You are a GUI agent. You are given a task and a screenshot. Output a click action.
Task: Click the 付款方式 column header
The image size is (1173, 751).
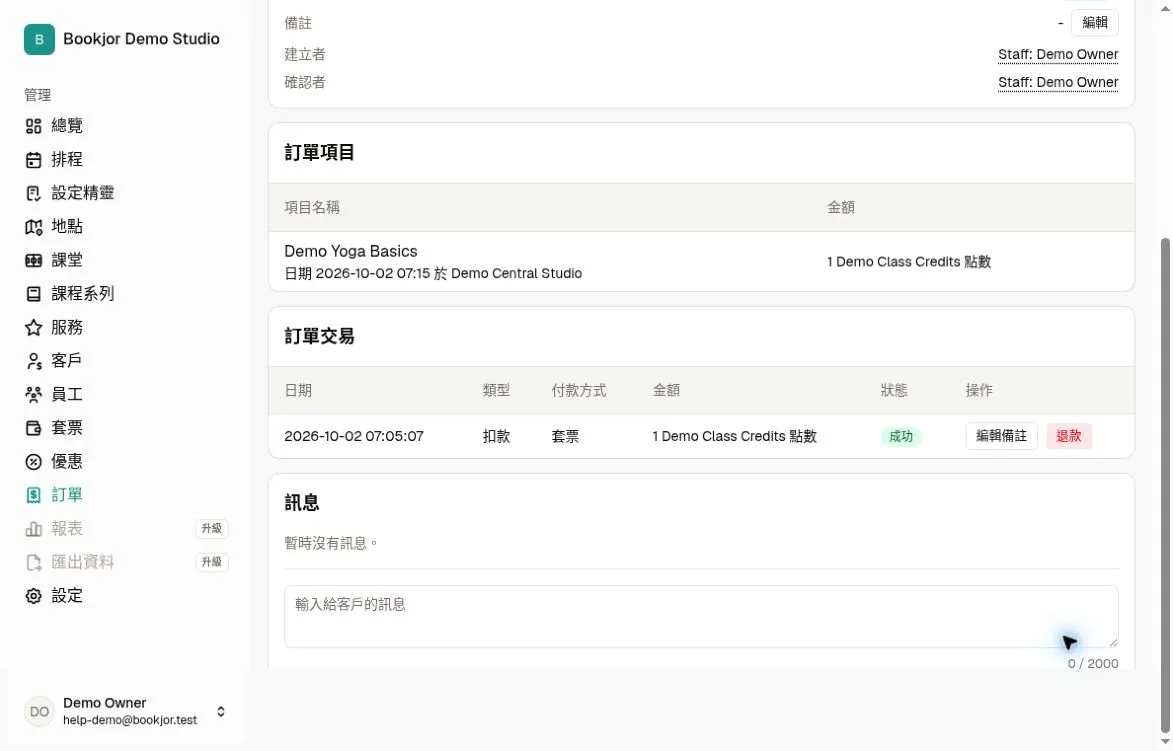pyautogui.click(x=578, y=390)
